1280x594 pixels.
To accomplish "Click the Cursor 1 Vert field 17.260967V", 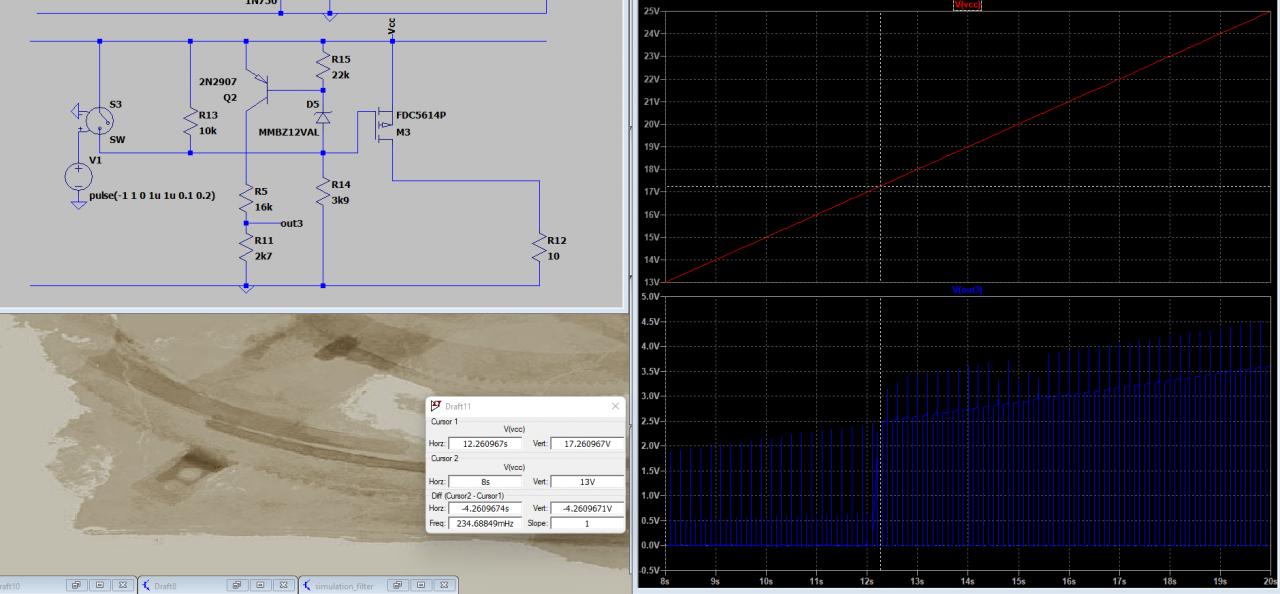I will [587, 443].
